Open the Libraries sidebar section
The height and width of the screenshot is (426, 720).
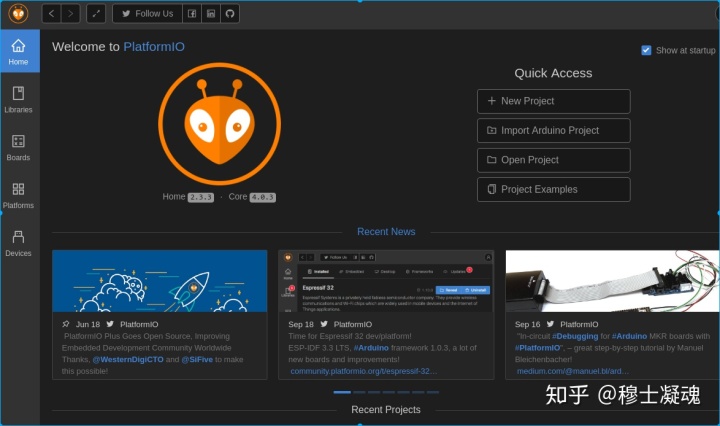(18, 99)
